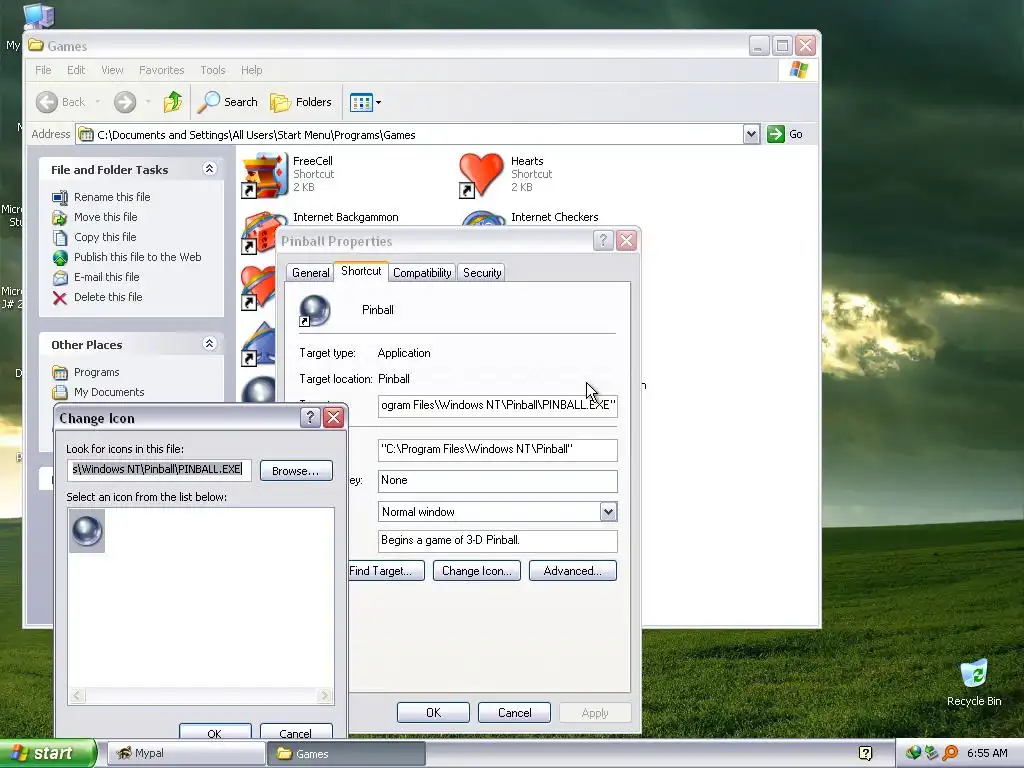Open View menu in Games window

[x=112, y=70]
